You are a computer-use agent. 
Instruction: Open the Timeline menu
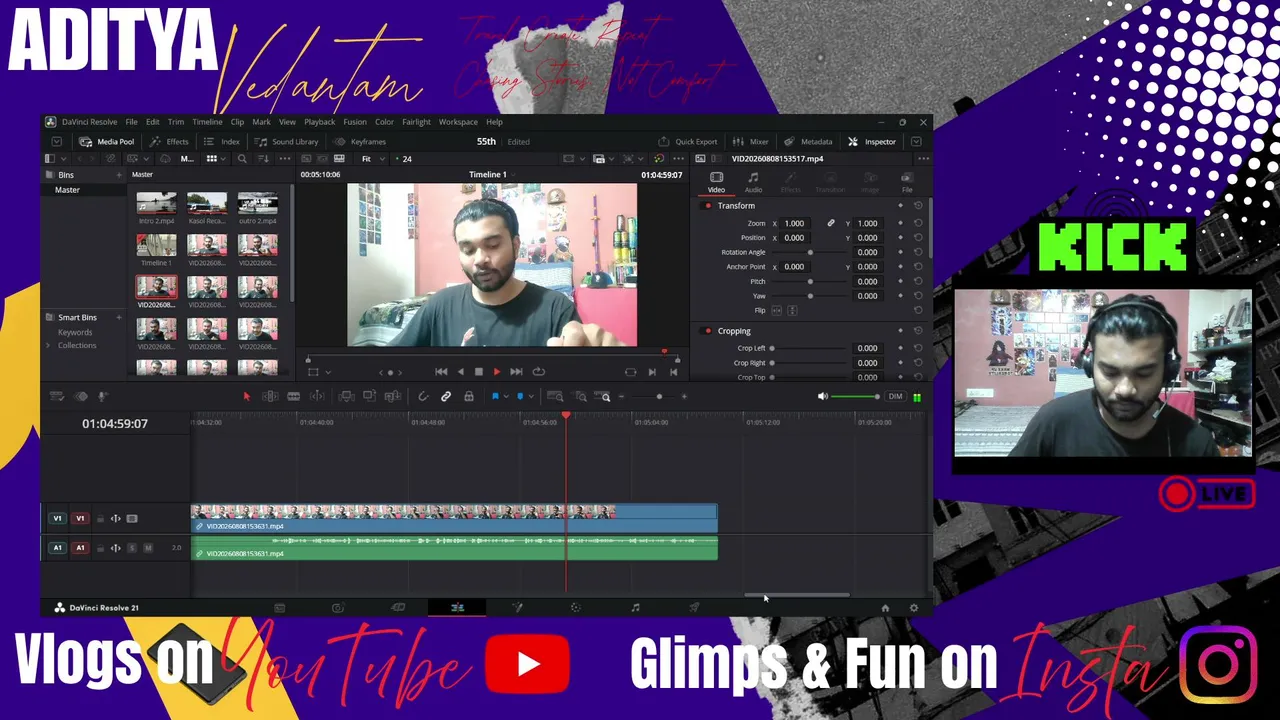pyautogui.click(x=207, y=122)
